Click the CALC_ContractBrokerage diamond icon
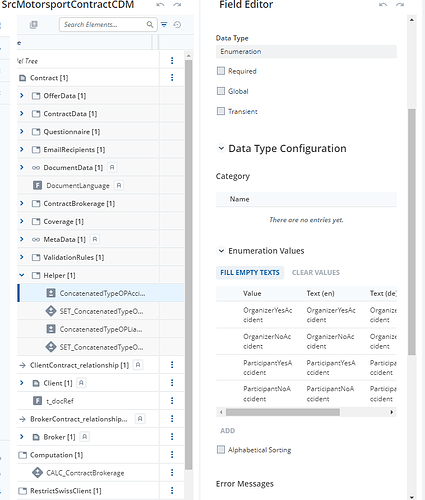Viewport: 425px width, 500px height. pos(37,473)
